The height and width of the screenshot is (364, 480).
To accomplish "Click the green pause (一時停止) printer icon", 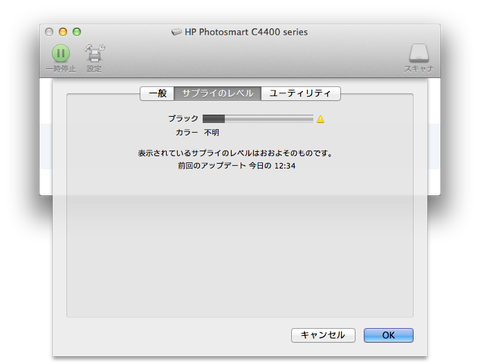I will tap(61, 53).
